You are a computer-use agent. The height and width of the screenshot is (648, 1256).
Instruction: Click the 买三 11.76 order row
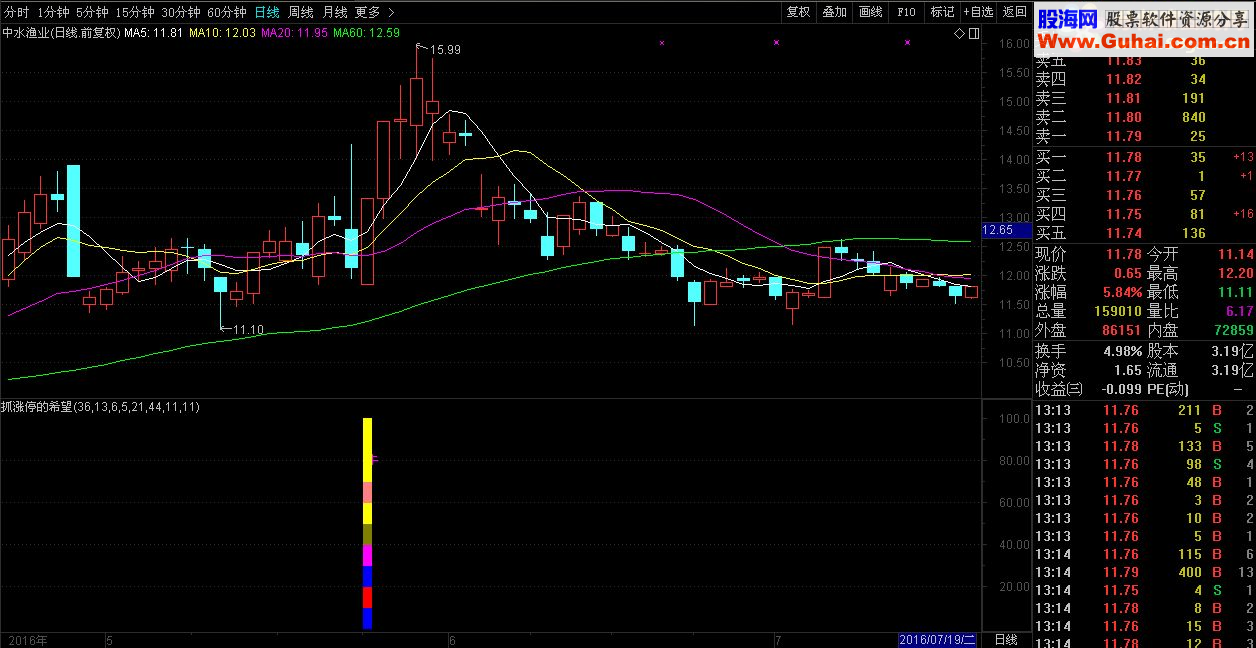pyautogui.click(x=1144, y=196)
